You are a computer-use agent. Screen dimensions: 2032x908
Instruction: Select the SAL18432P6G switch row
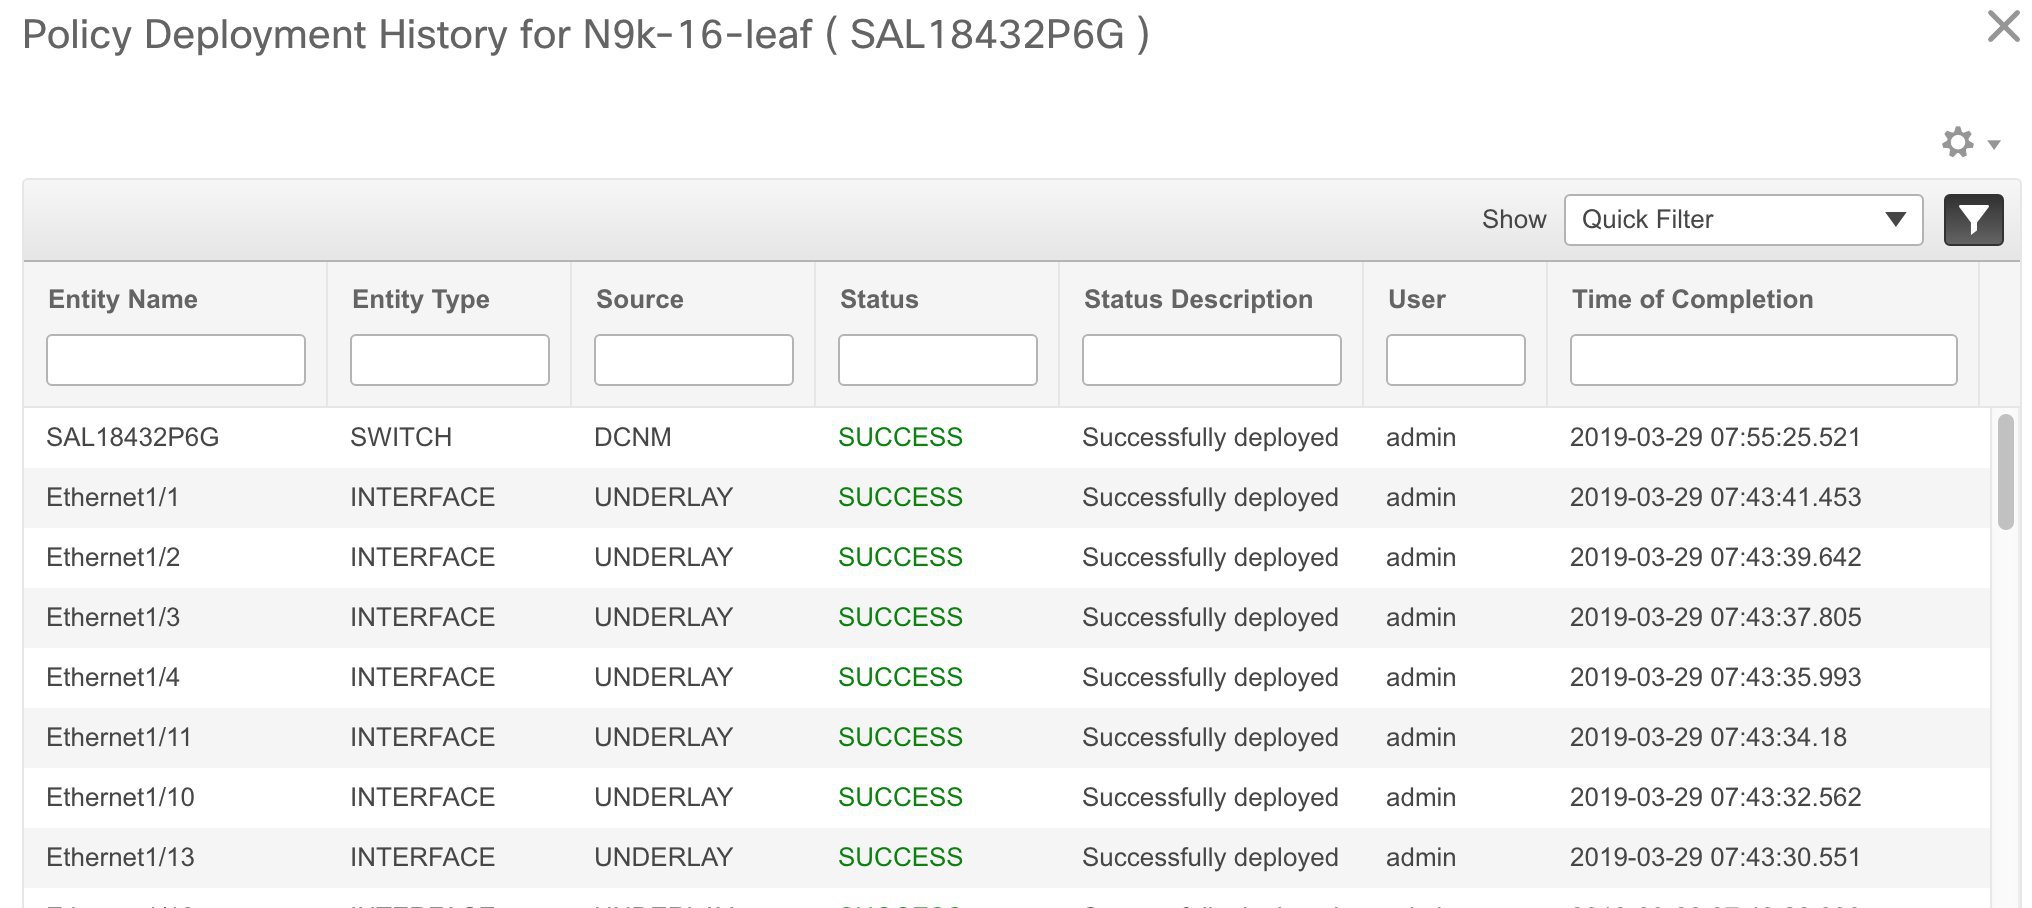pos(1006,437)
